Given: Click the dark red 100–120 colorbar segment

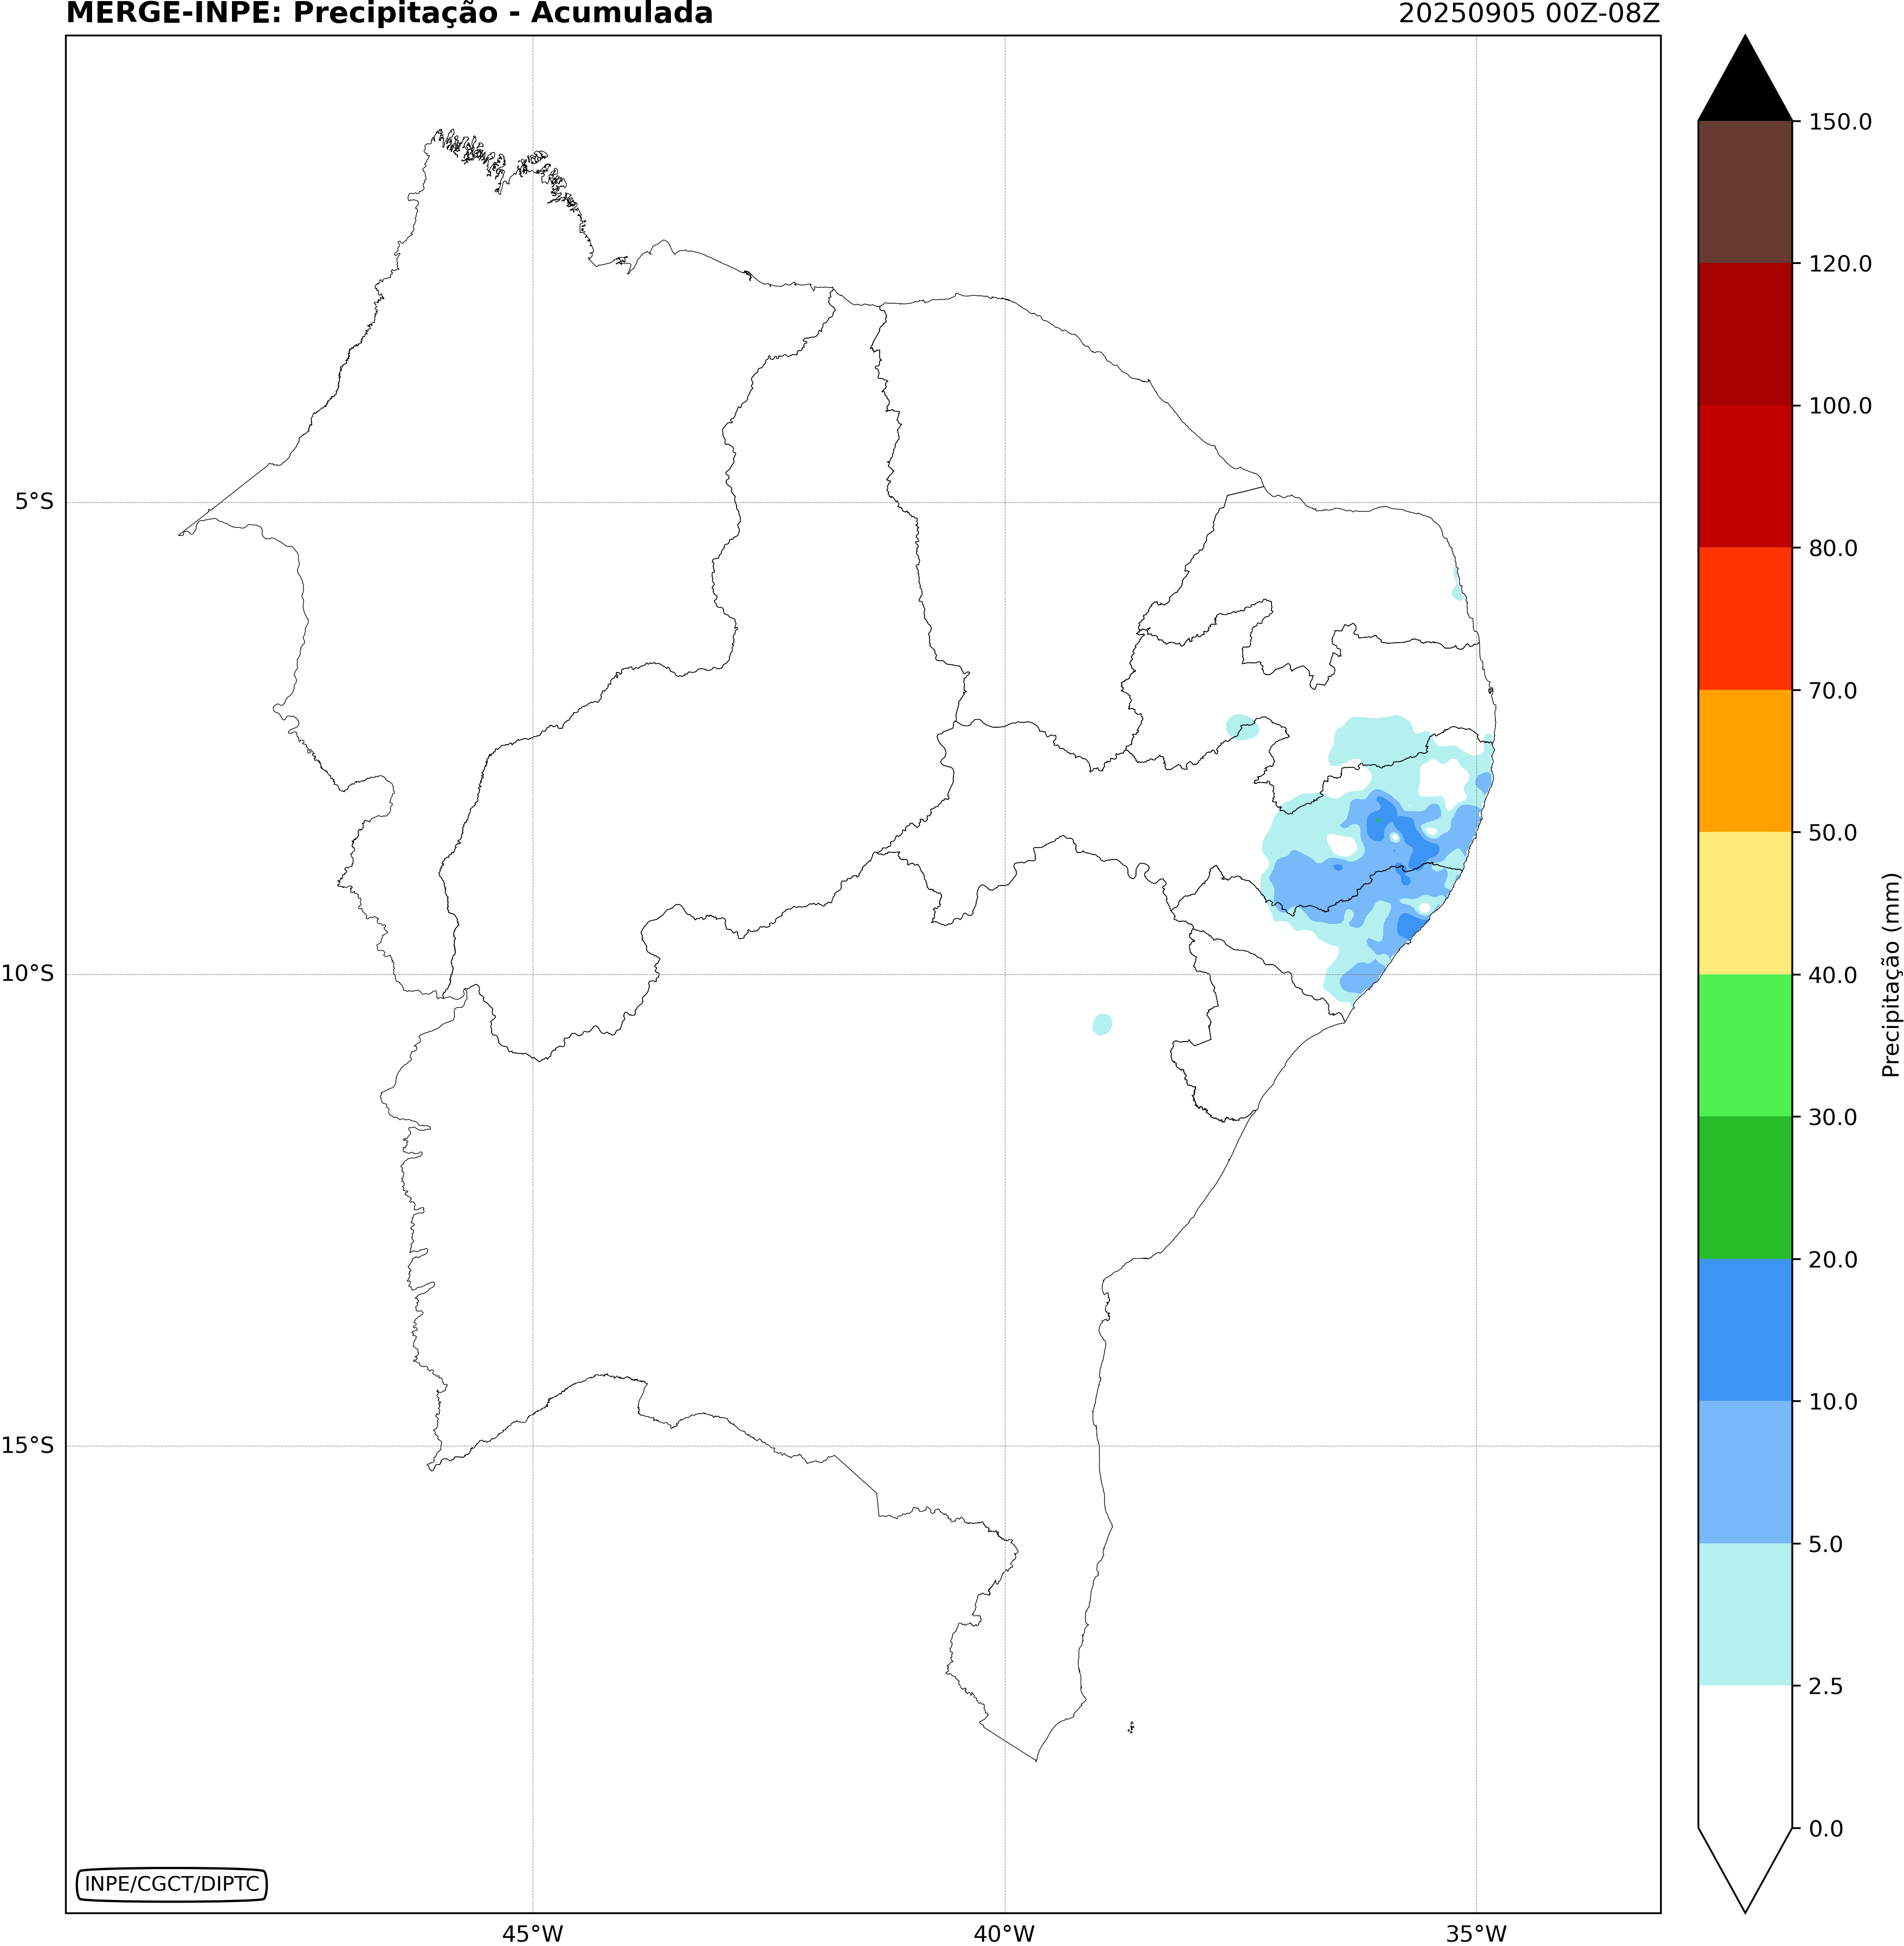Looking at the screenshot, I should 1744,334.
